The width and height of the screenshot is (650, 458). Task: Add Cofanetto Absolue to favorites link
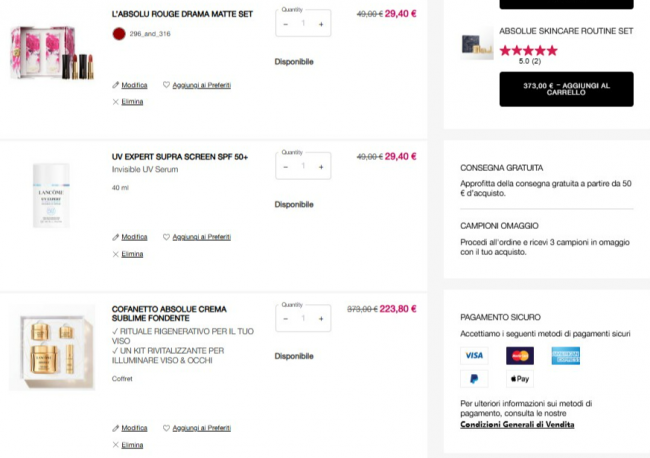(x=201, y=428)
